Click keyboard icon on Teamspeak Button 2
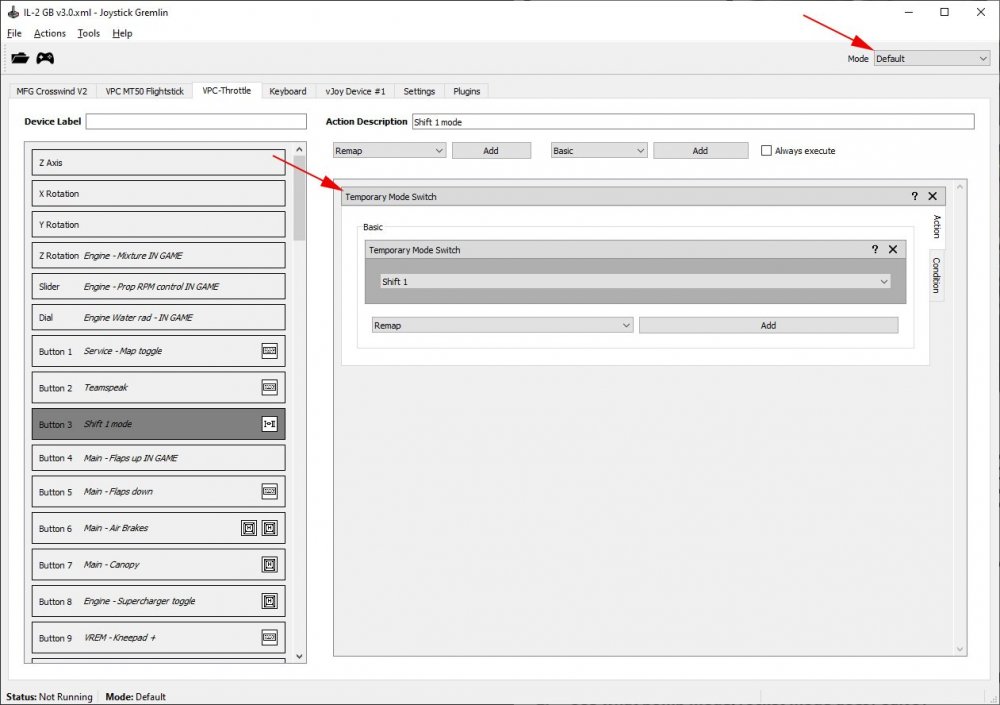The width and height of the screenshot is (1000, 705). tap(269, 388)
